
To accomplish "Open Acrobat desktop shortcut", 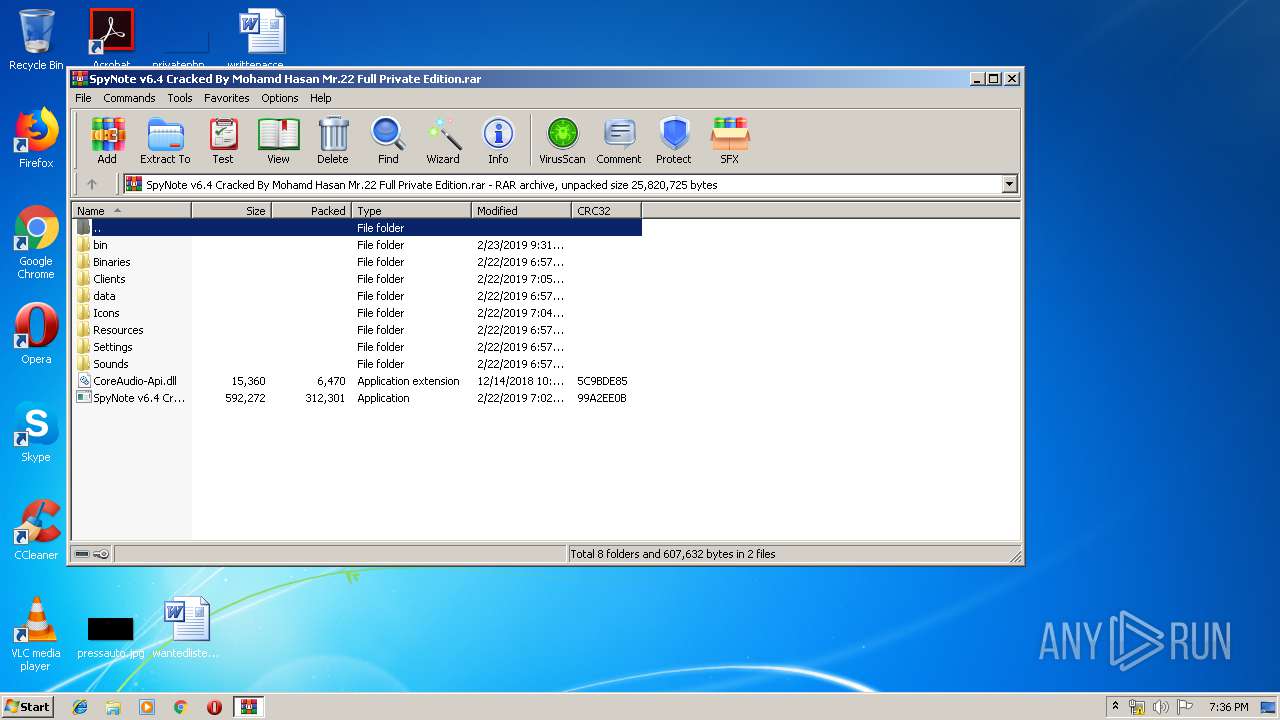I will [x=111, y=39].
